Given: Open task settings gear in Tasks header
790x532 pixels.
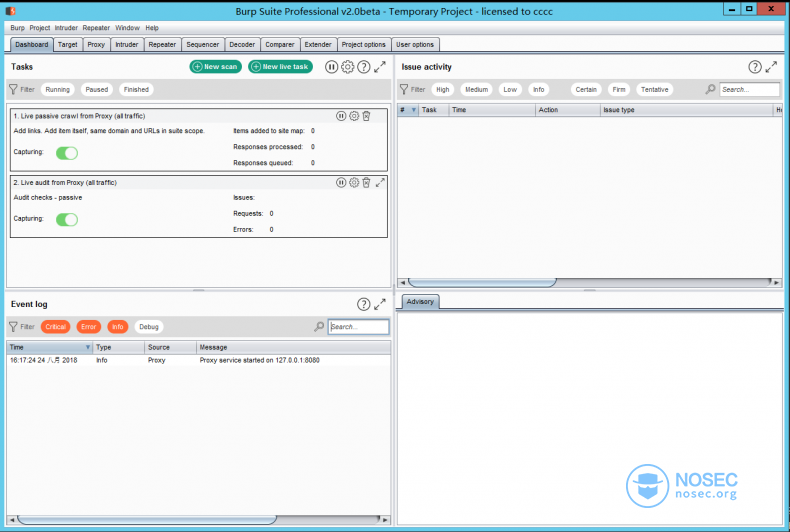Looking at the screenshot, I should [x=347, y=66].
